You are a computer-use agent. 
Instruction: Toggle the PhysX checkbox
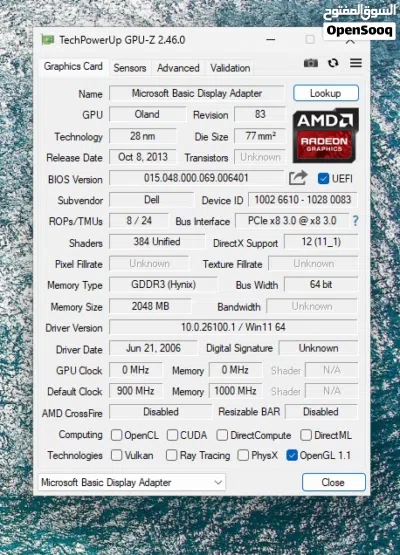click(x=243, y=455)
